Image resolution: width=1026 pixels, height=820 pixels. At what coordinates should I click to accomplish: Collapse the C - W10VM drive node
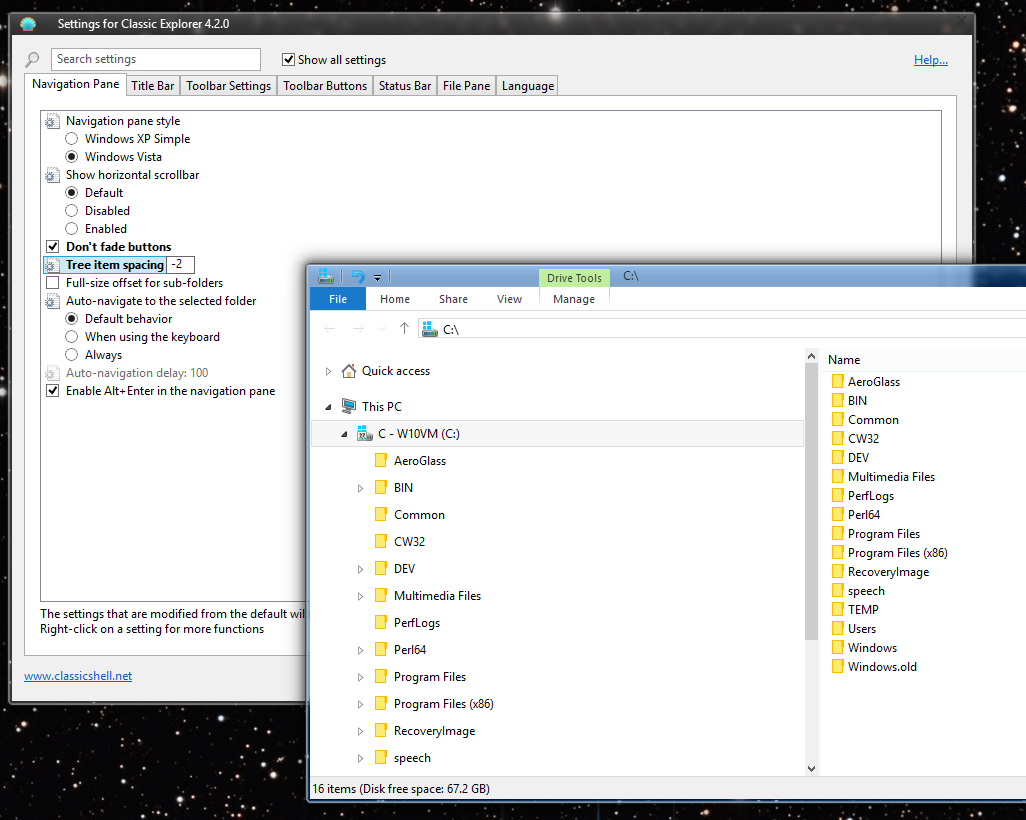[x=344, y=434]
